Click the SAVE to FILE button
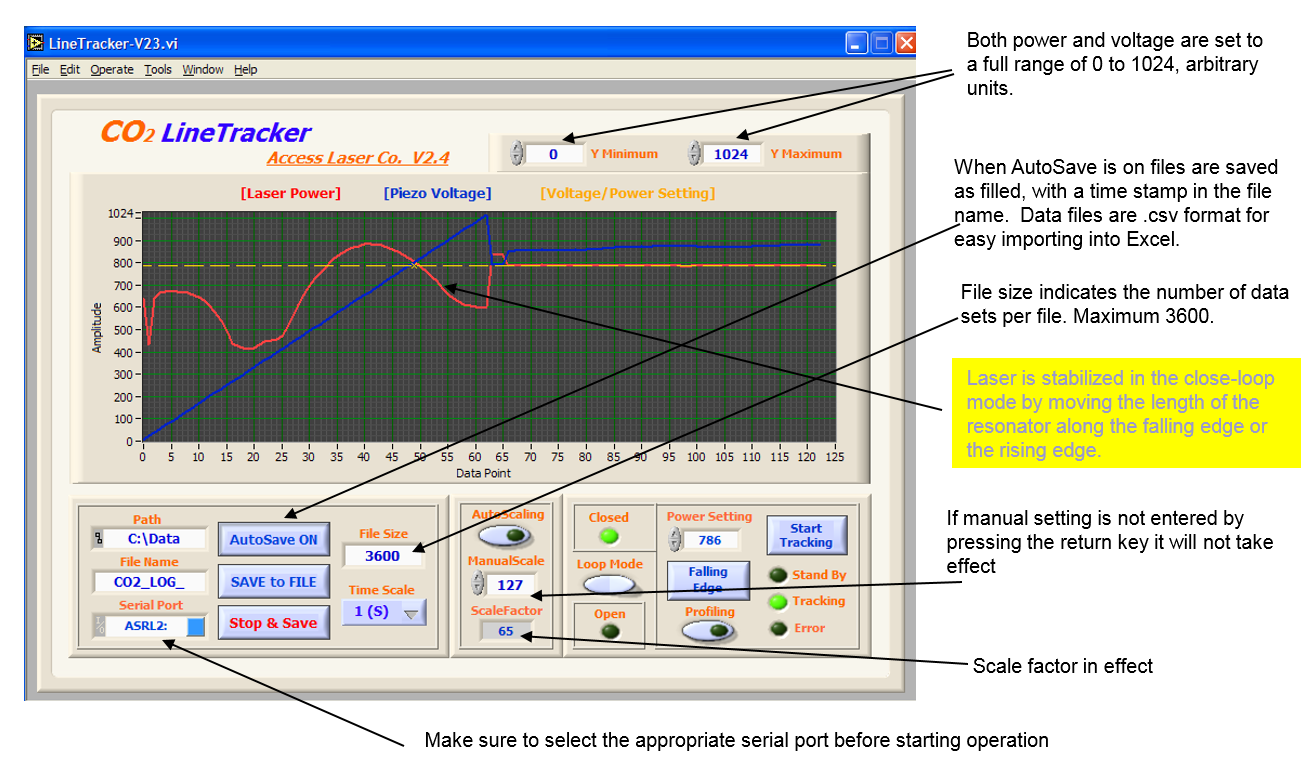1301x781 pixels. [x=274, y=582]
